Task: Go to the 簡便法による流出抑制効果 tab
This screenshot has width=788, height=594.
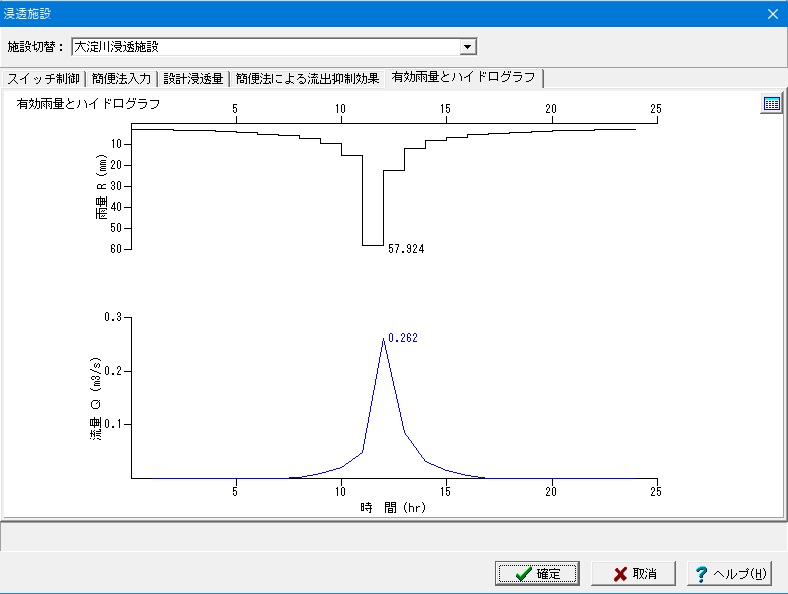Action: [307, 79]
